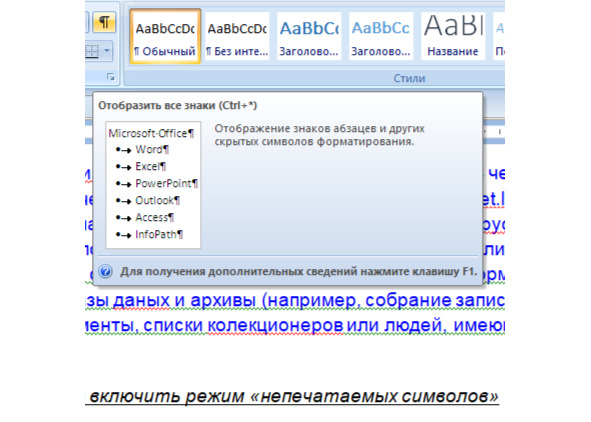The height and width of the screenshot is (422, 591).
Task: Click the InfoPath bullet in preview
Action: pos(149,235)
